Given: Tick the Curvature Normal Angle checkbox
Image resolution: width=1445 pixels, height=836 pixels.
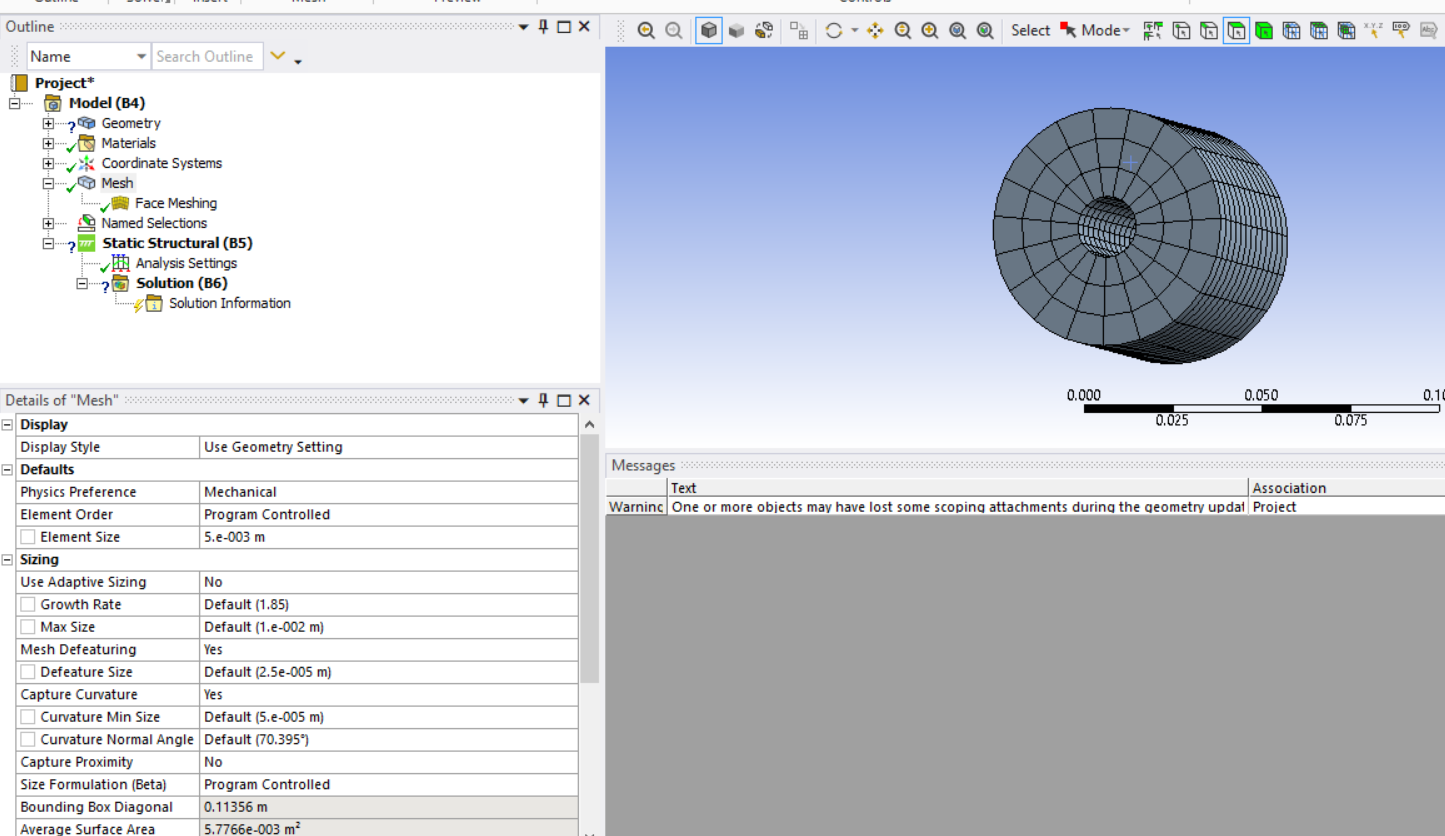Looking at the screenshot, I should click(28, 739).
